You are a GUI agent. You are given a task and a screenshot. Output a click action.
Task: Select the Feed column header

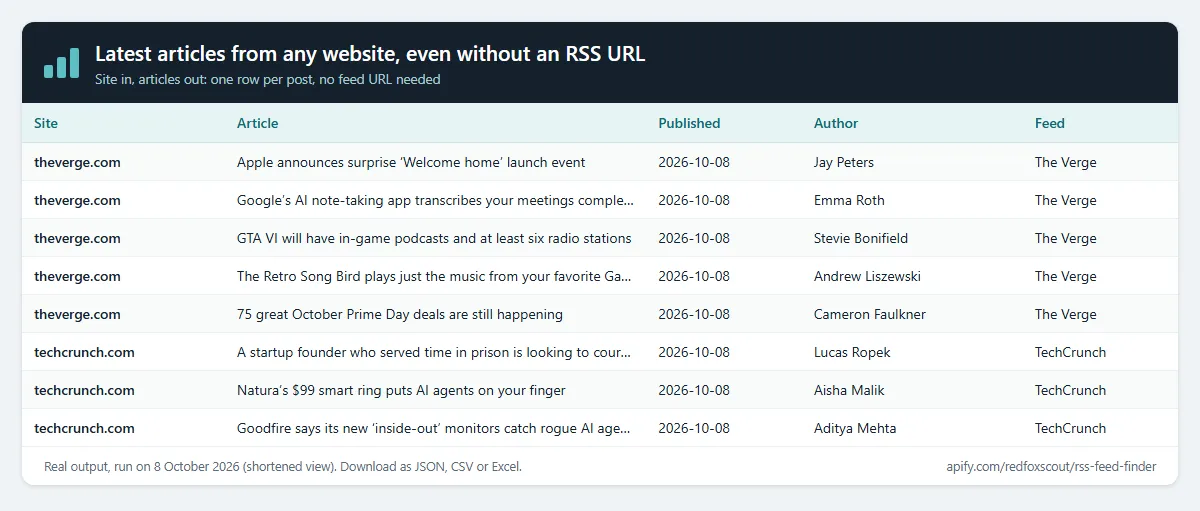[x=1050, y=123]
